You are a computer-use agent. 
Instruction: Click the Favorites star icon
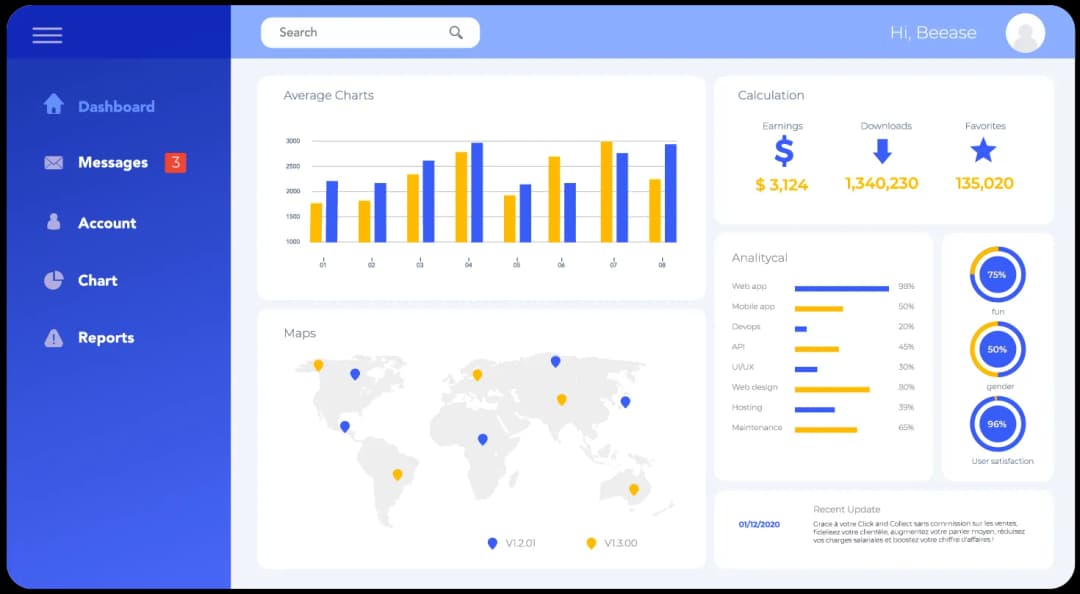pyautogui.click(x=984, y=151)
